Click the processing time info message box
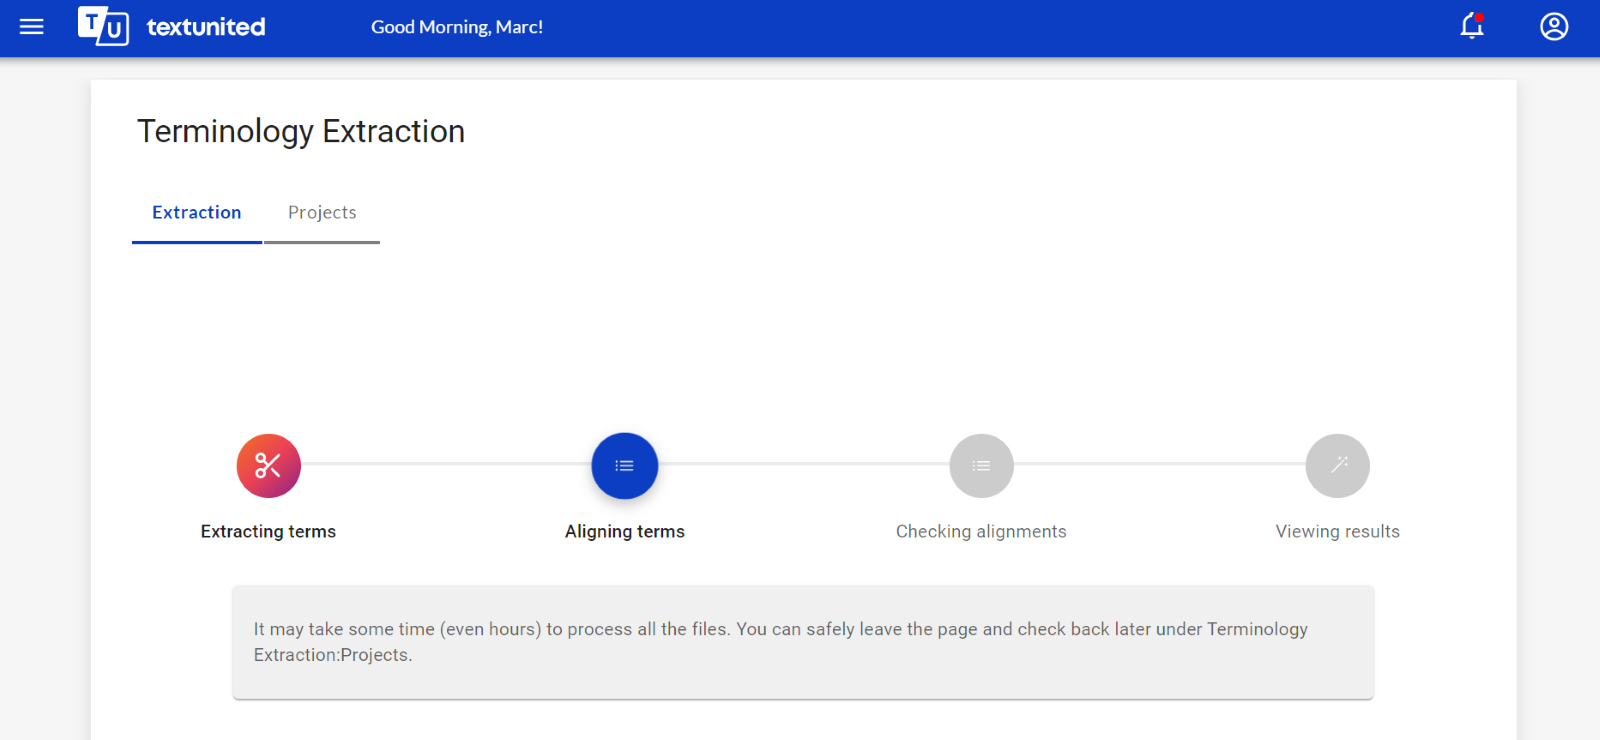1600x740 pixels. [x=803, y=642]
